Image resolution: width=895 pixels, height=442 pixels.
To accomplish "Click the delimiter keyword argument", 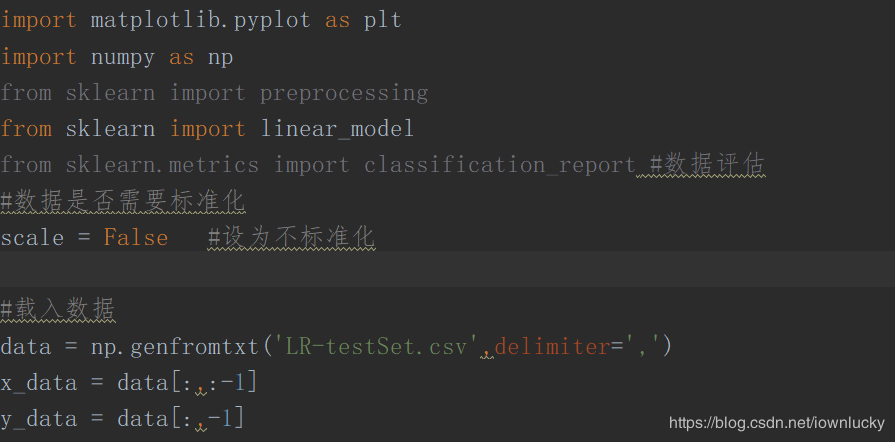I will (552, 347).
